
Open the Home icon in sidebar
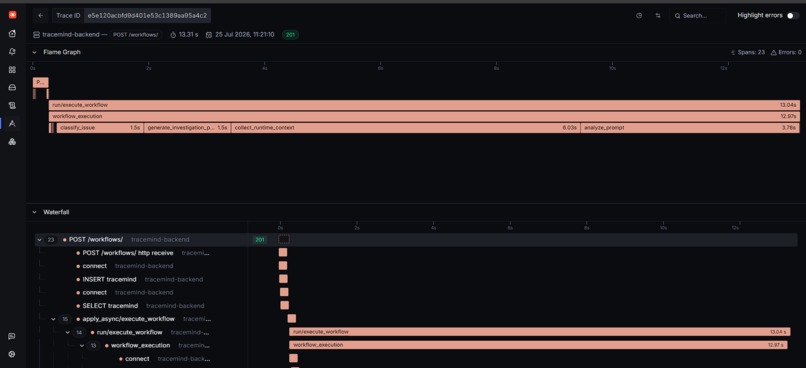[12, 33]
